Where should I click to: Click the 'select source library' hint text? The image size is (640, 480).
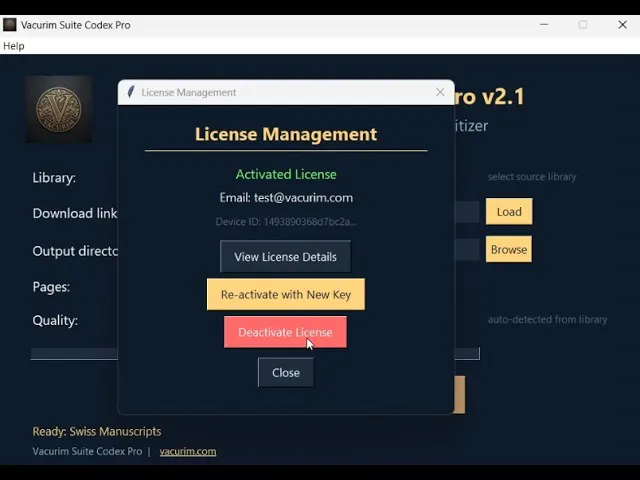[x=532, y=177]
